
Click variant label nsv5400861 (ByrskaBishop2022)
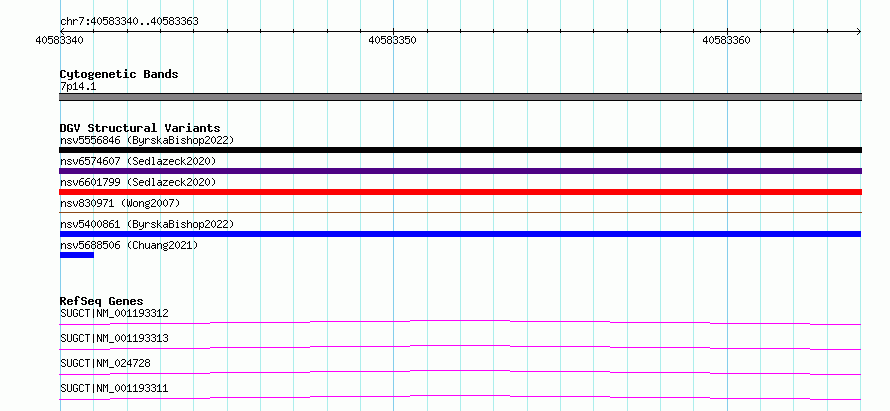(147, 224)
